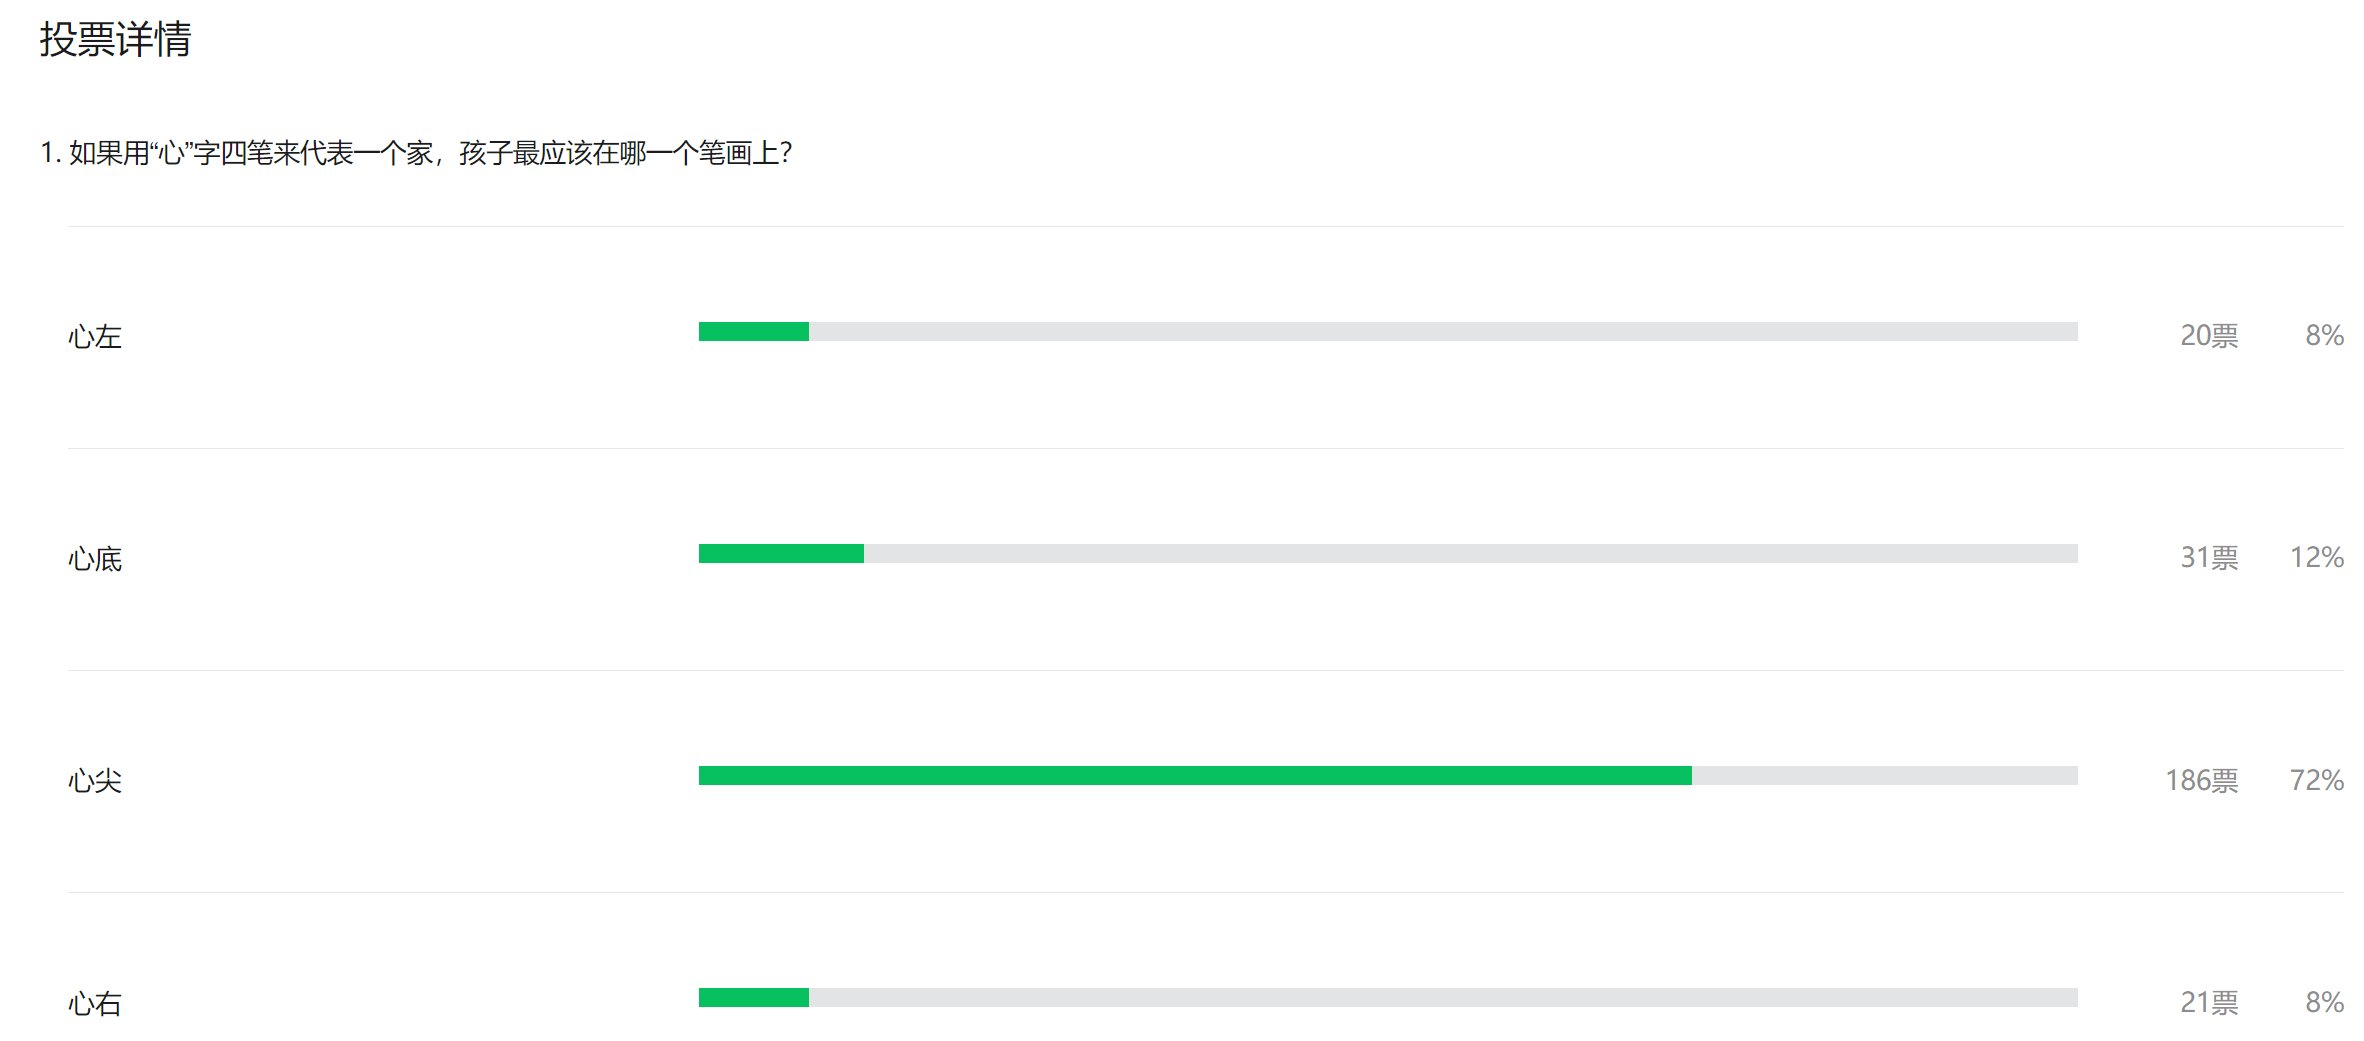Select the poll question text
Viewport: 2364px width, 1041px height.
click(416, 153)
